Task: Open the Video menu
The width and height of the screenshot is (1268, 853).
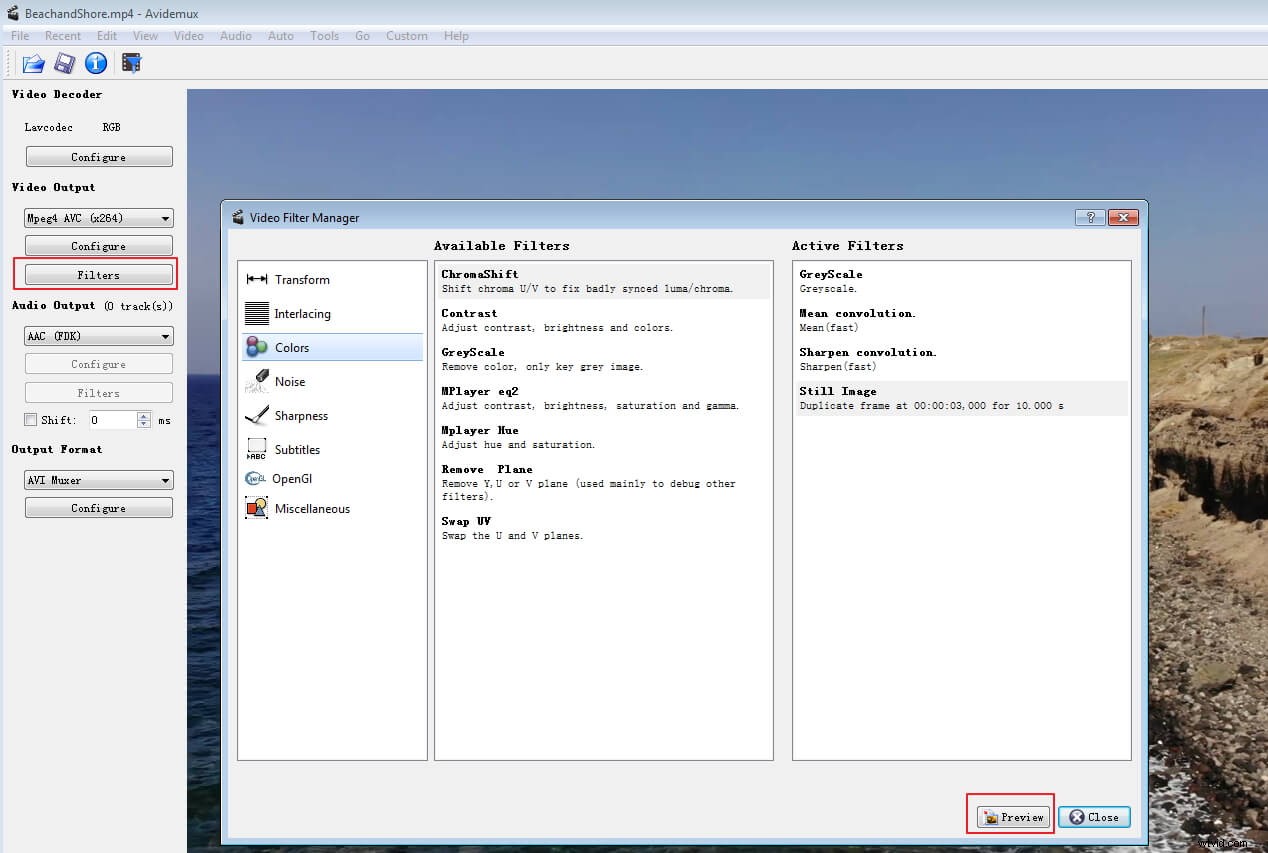Action: point(188,36)
